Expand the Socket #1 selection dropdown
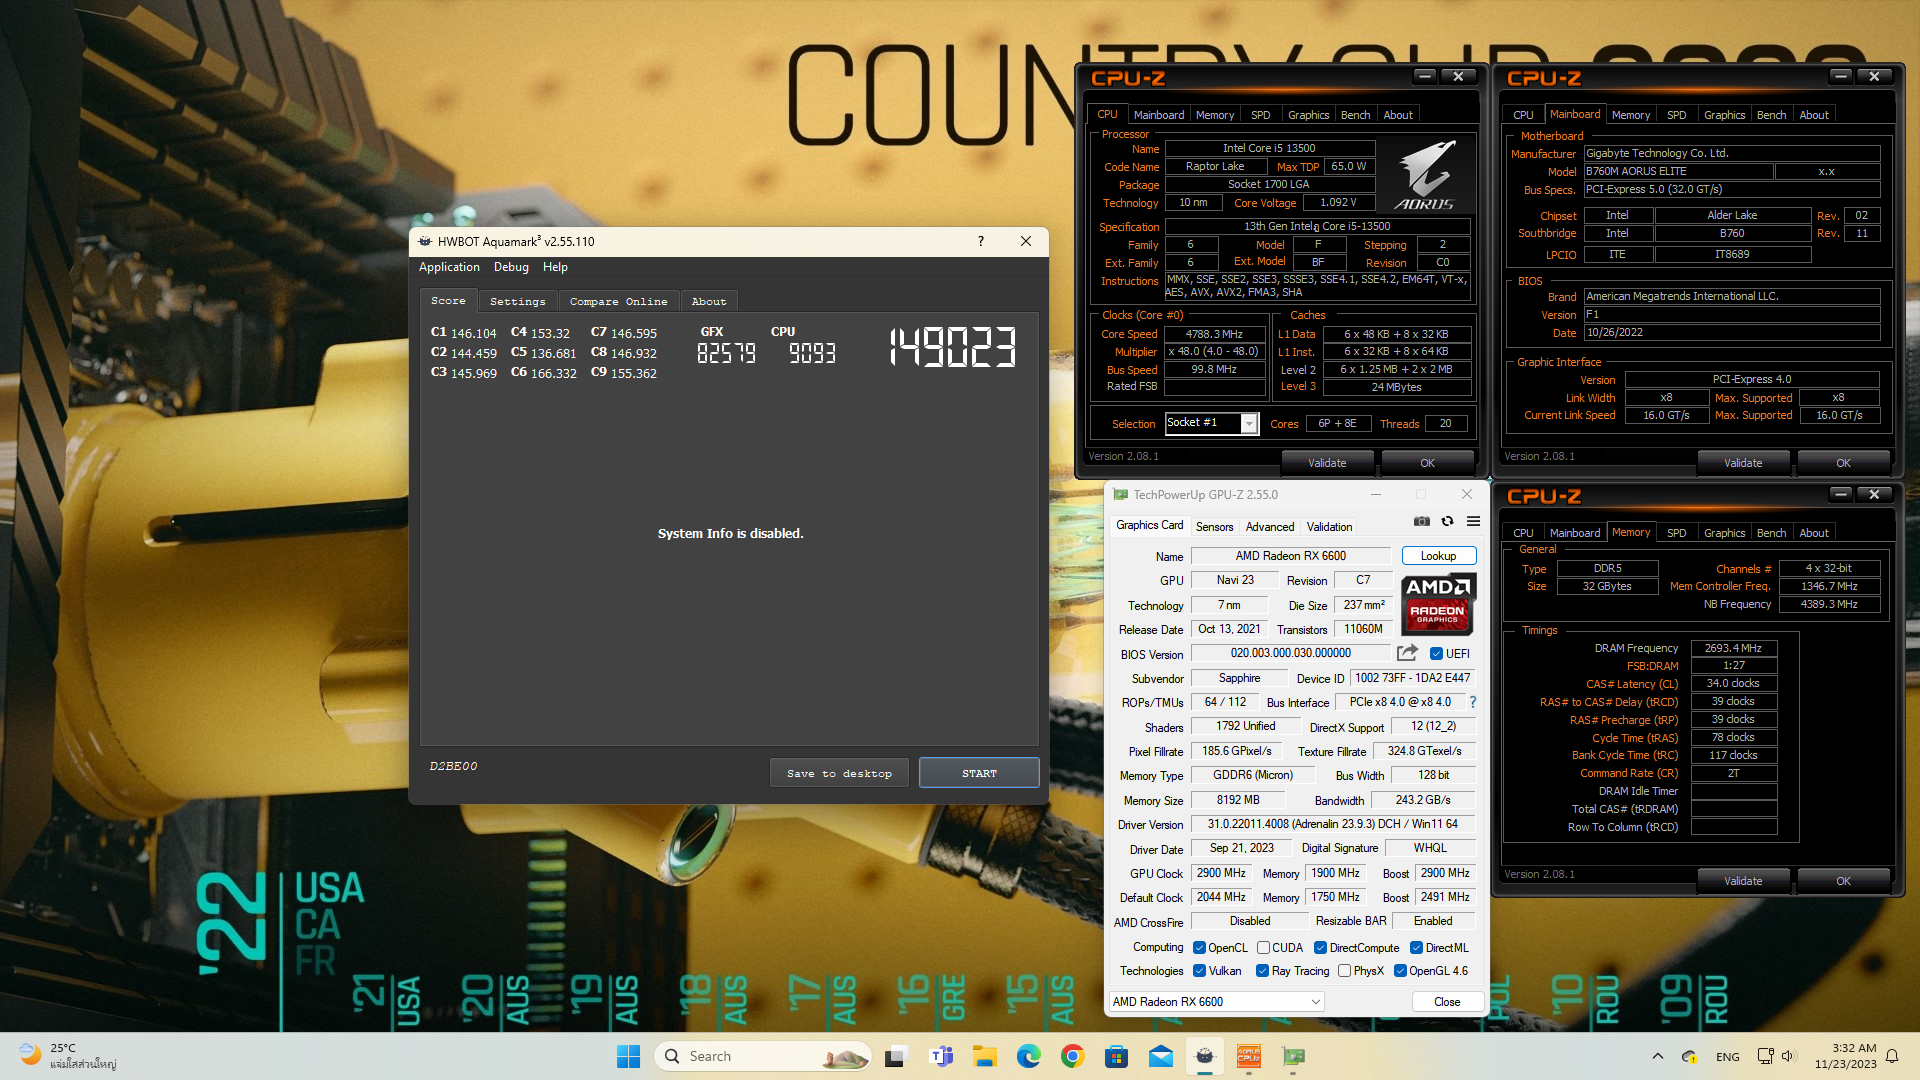The height and width of the screenshot is (1080, 1920). click(1249, 424)
